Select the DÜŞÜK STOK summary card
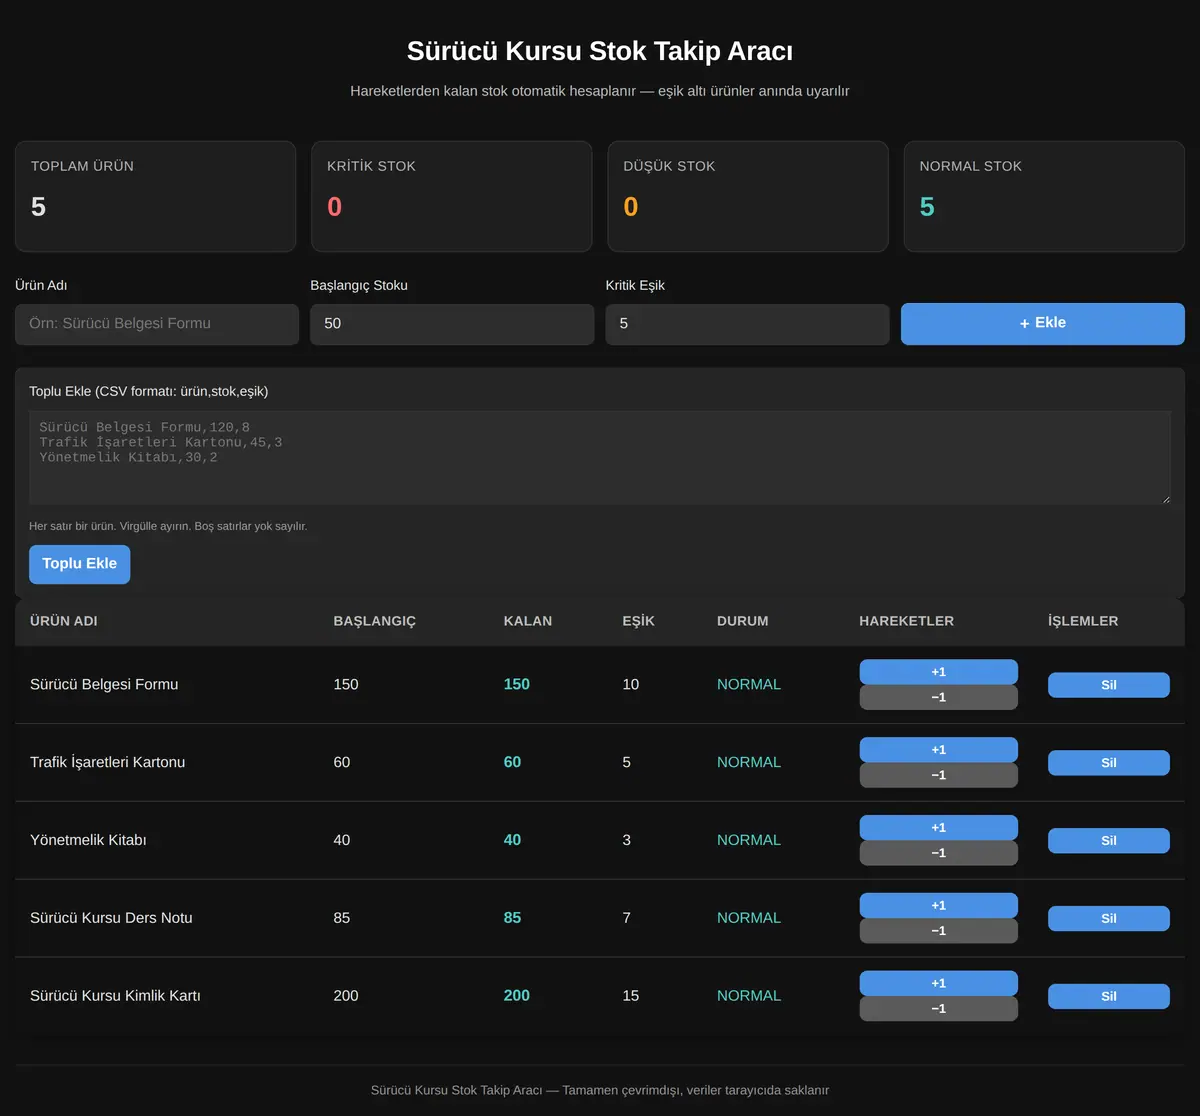Screen dimensions: 1200x1116 pos(748,196)
